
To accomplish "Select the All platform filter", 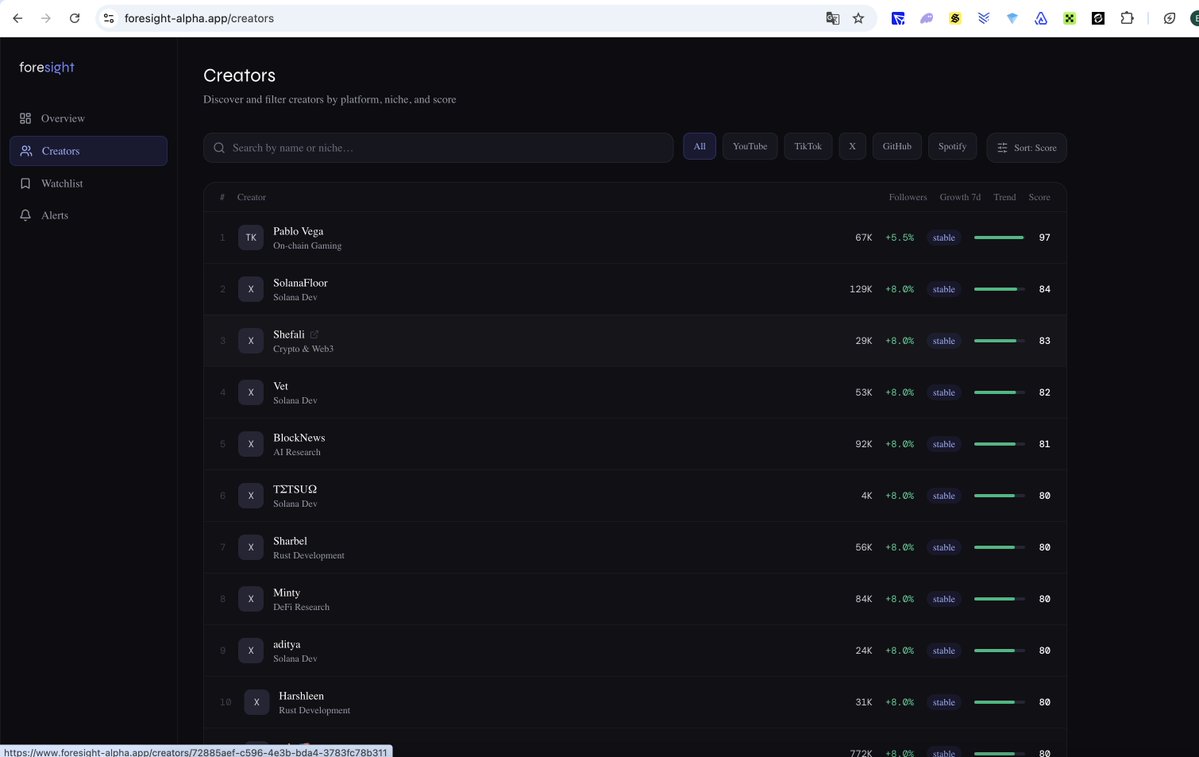I will pyautogui.click(x=699, y=146).
